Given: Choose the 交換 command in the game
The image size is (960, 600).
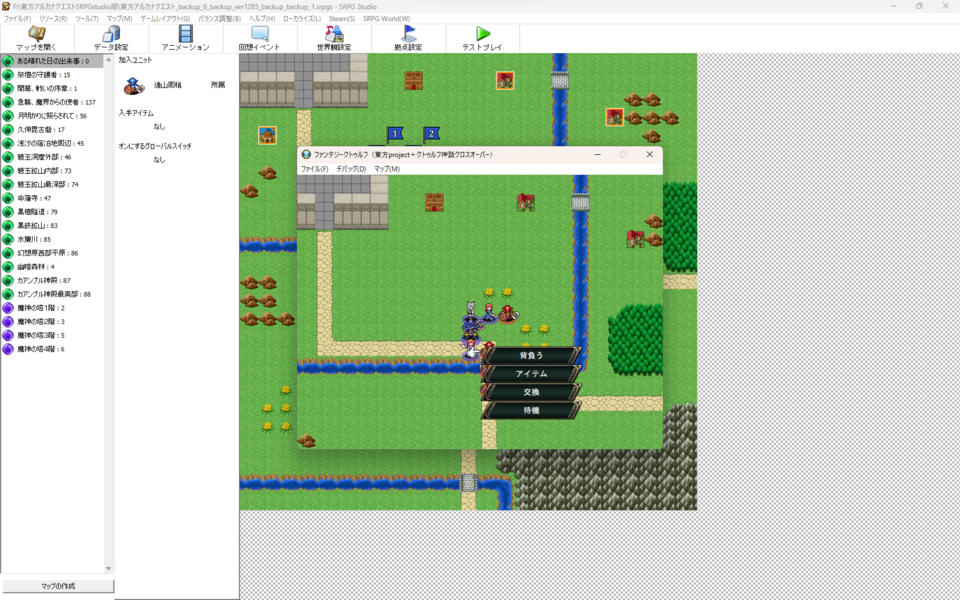Looking at the screenshot, I should [x=531, y=392].
